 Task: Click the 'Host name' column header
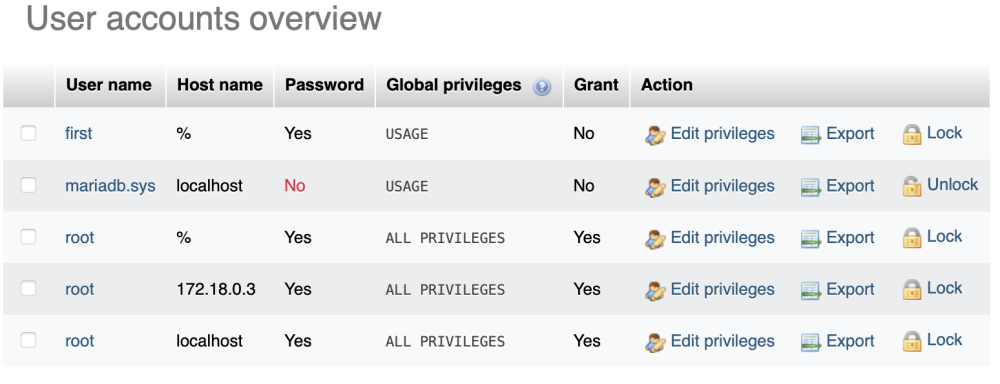(x=219, y=85)
